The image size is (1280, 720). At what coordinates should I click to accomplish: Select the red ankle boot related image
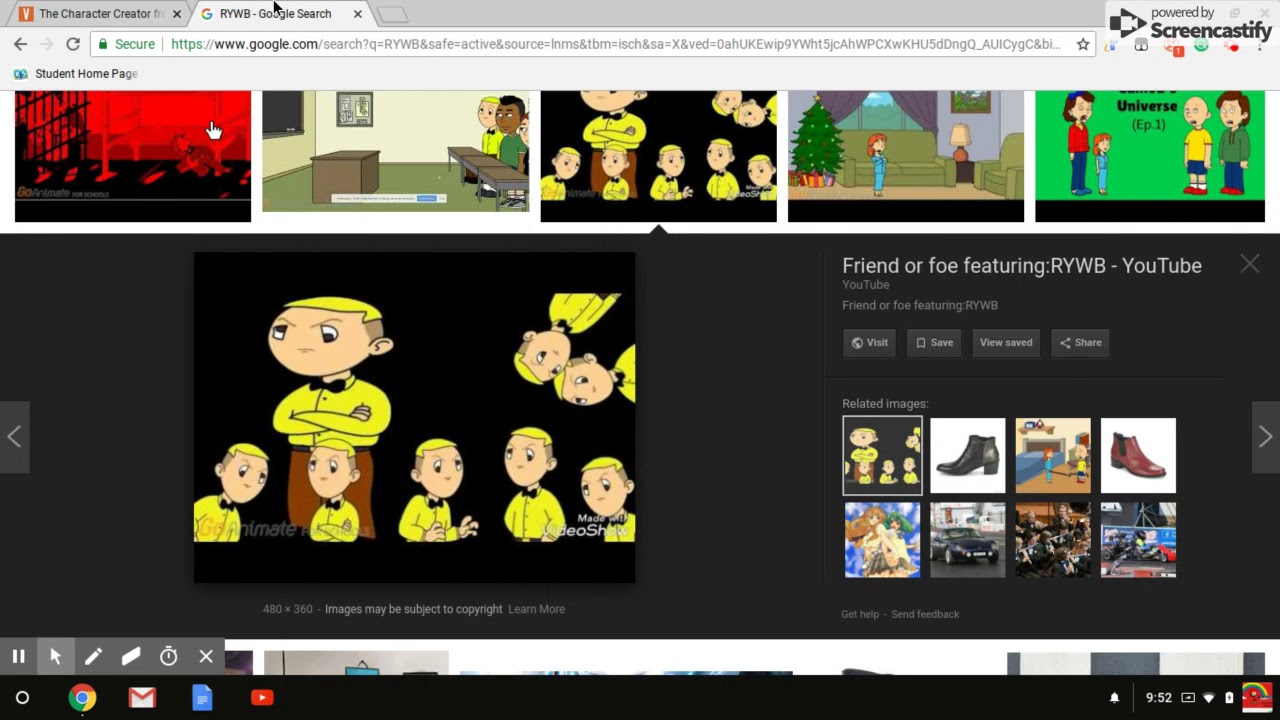pos(1138,456)
